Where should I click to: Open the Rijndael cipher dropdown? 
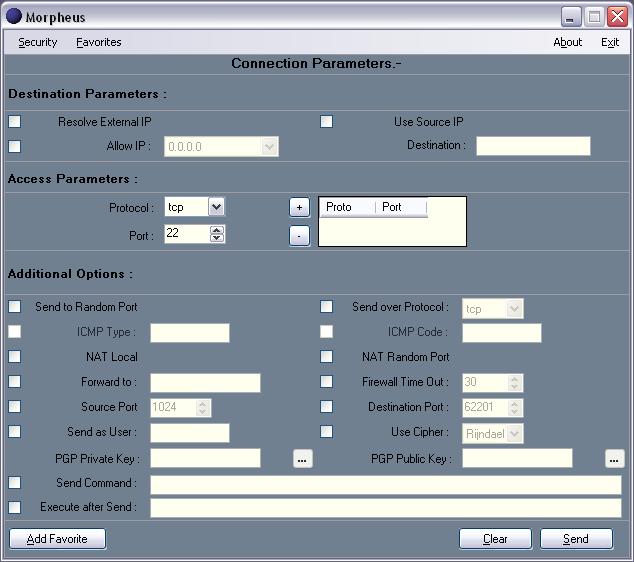514,434
